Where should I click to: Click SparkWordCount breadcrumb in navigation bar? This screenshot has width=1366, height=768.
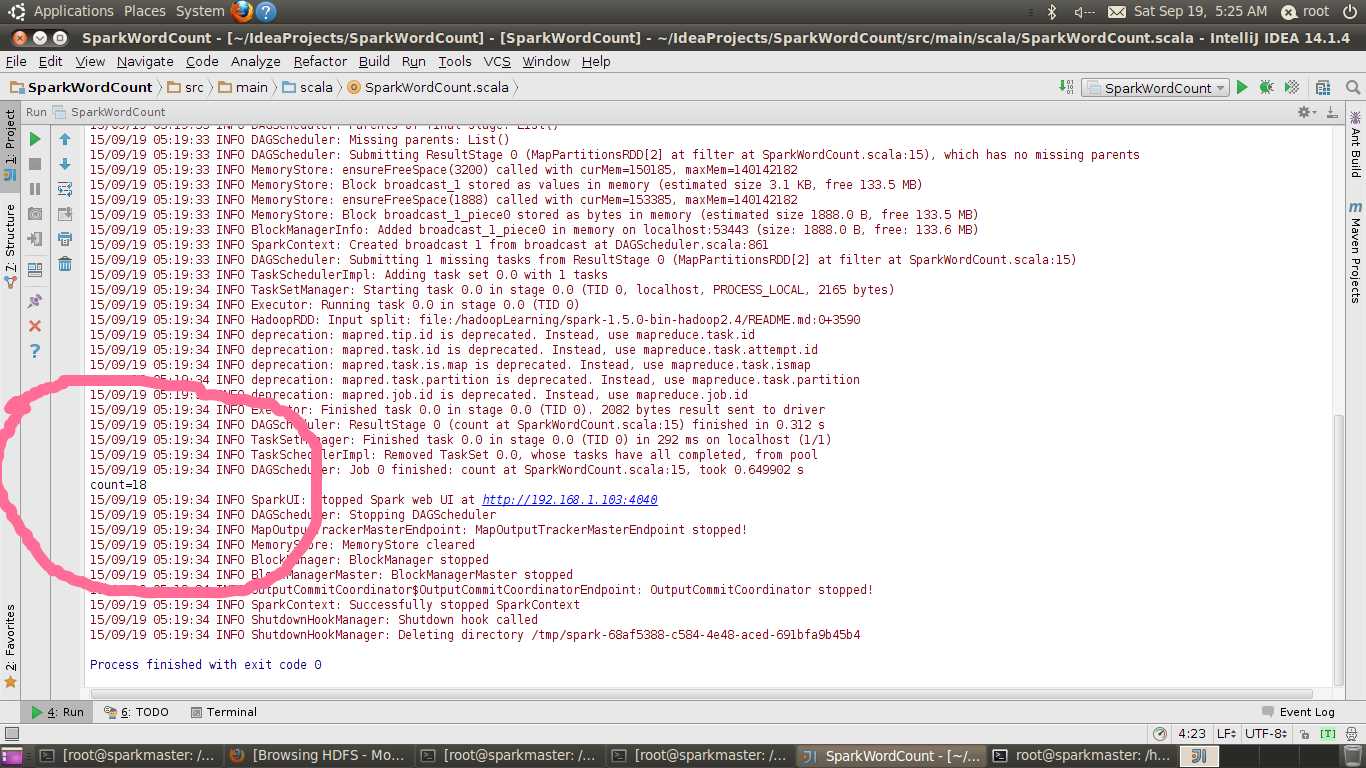tap(81, 87)
